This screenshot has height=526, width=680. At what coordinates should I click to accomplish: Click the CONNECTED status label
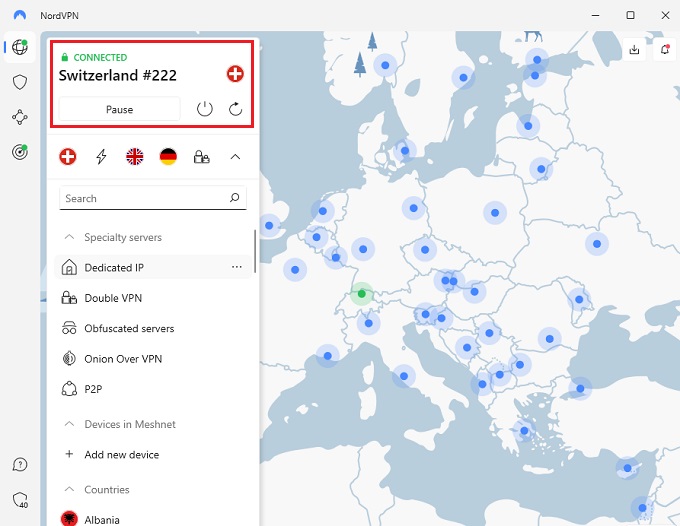pyautogui.click(x=100, y=57)
